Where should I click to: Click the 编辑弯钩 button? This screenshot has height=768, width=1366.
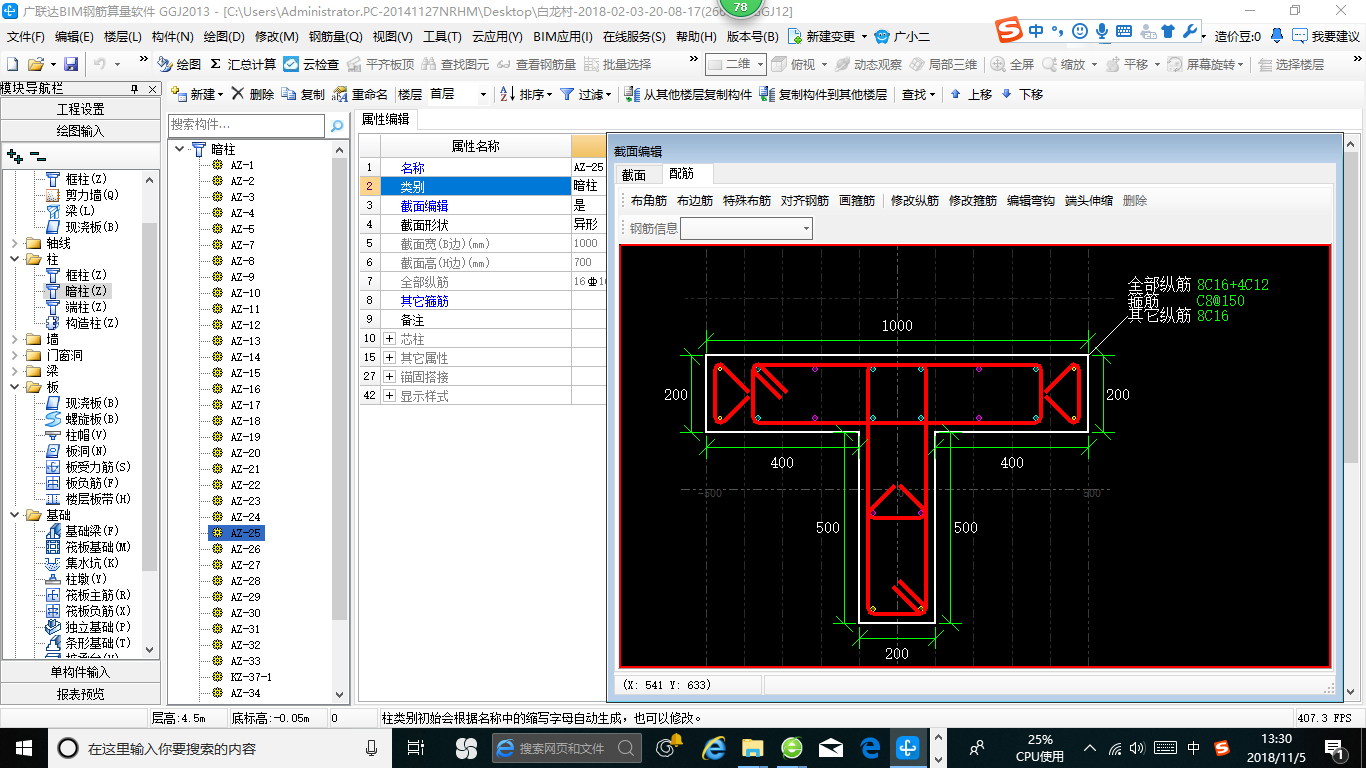pos(1031,201)
